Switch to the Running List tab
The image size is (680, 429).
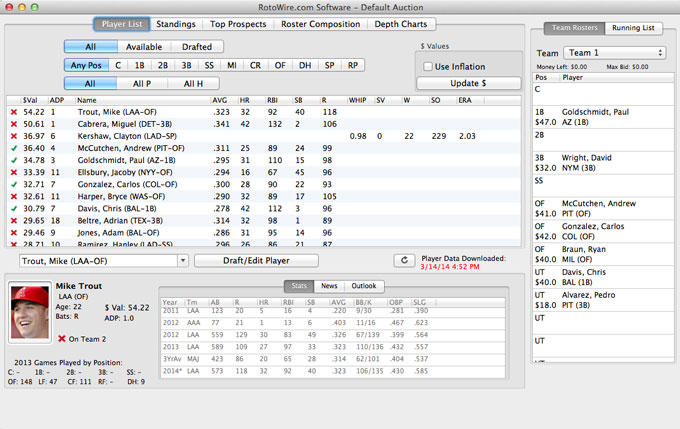click(633, 28)
